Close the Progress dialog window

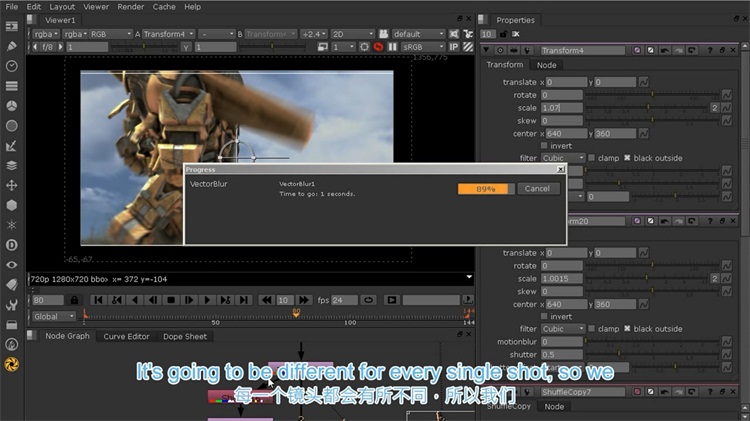561,169
